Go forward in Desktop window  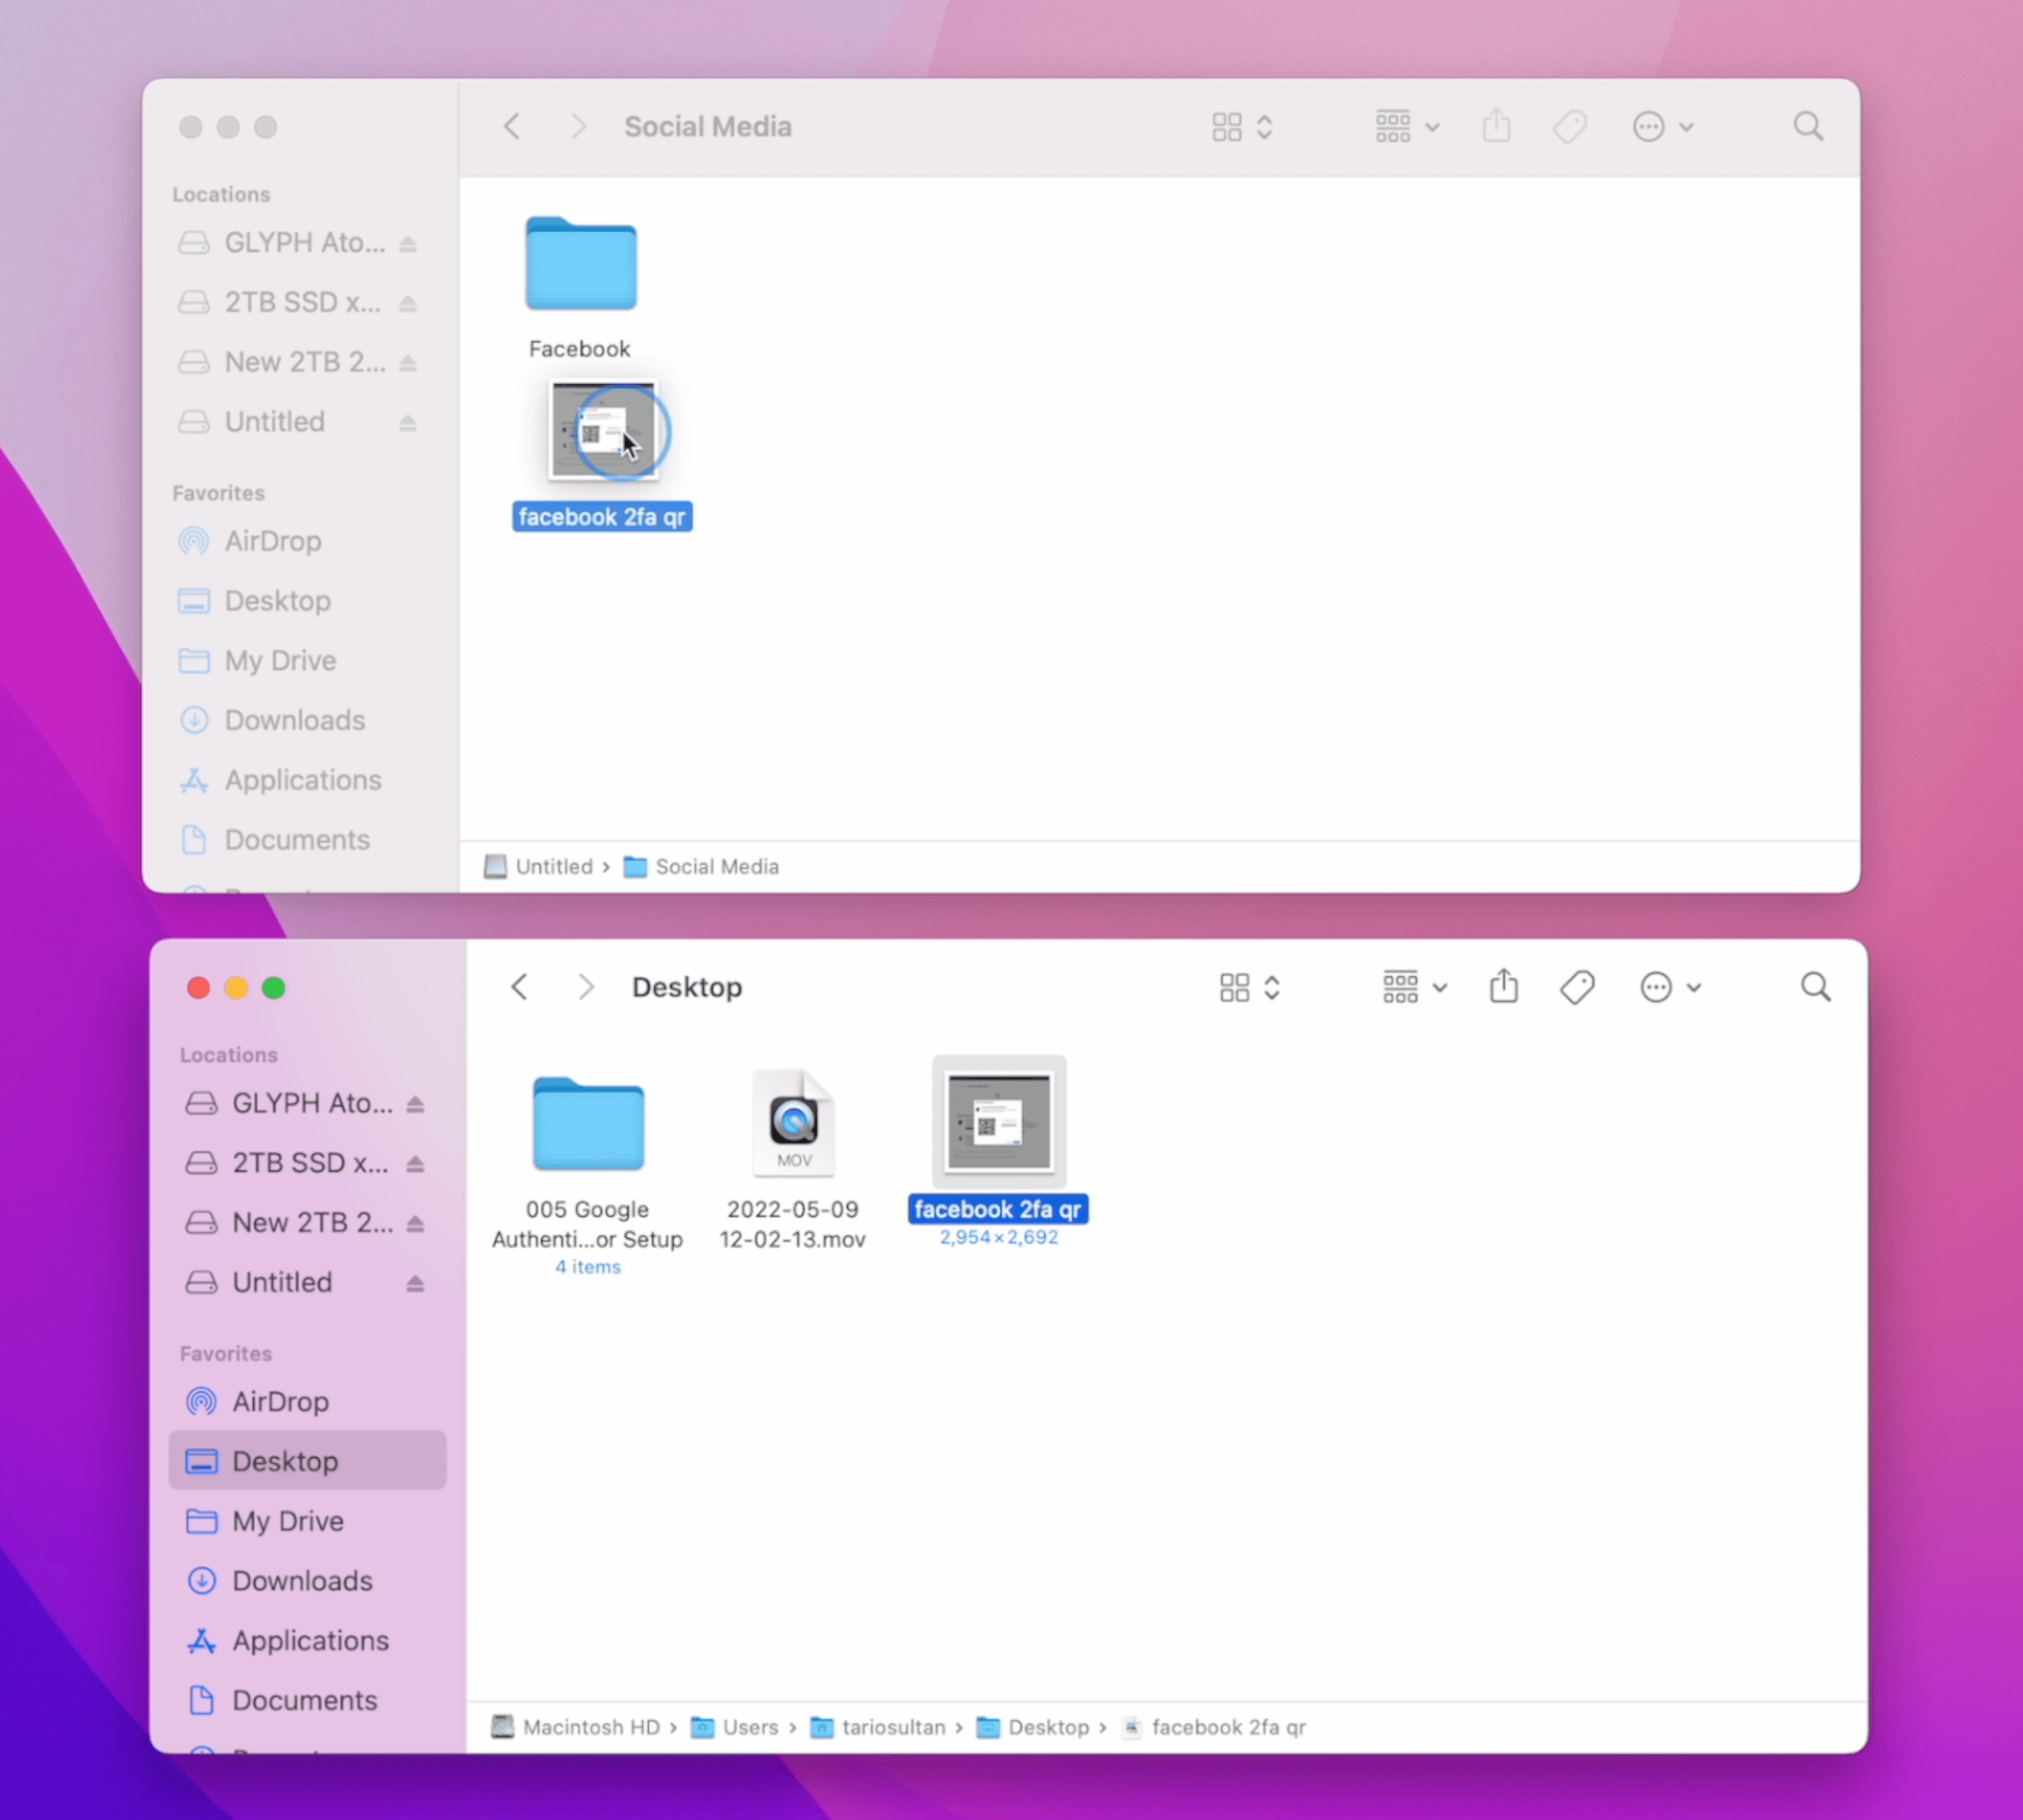pos(586,987)
